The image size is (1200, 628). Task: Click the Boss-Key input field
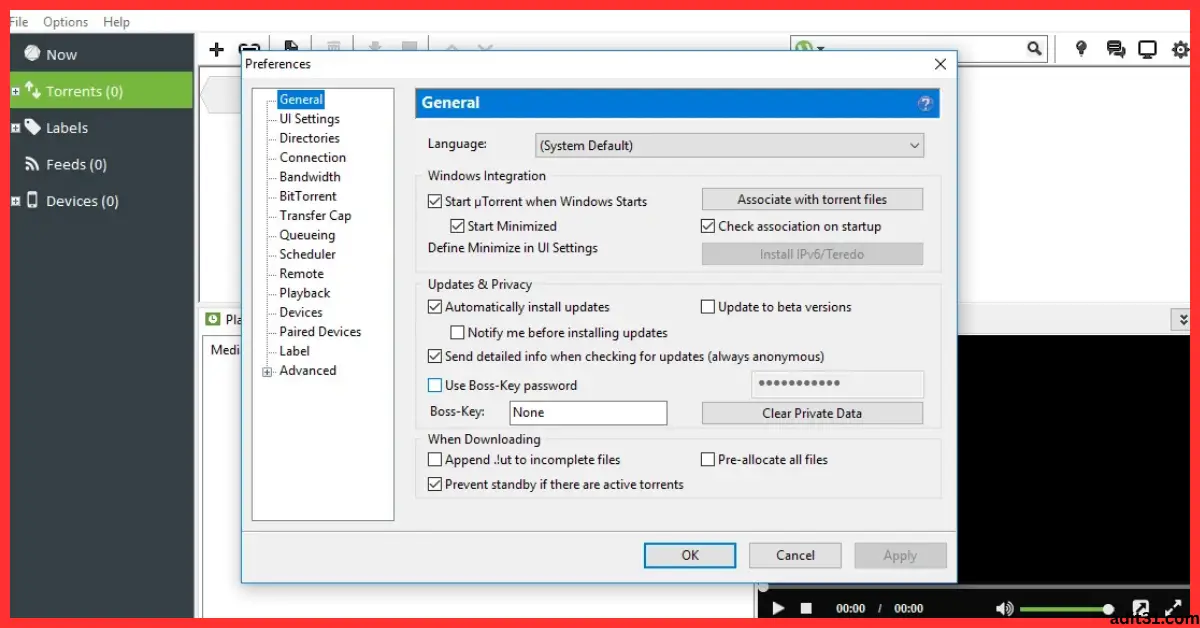pyautogui.click(x=588, y=412)
